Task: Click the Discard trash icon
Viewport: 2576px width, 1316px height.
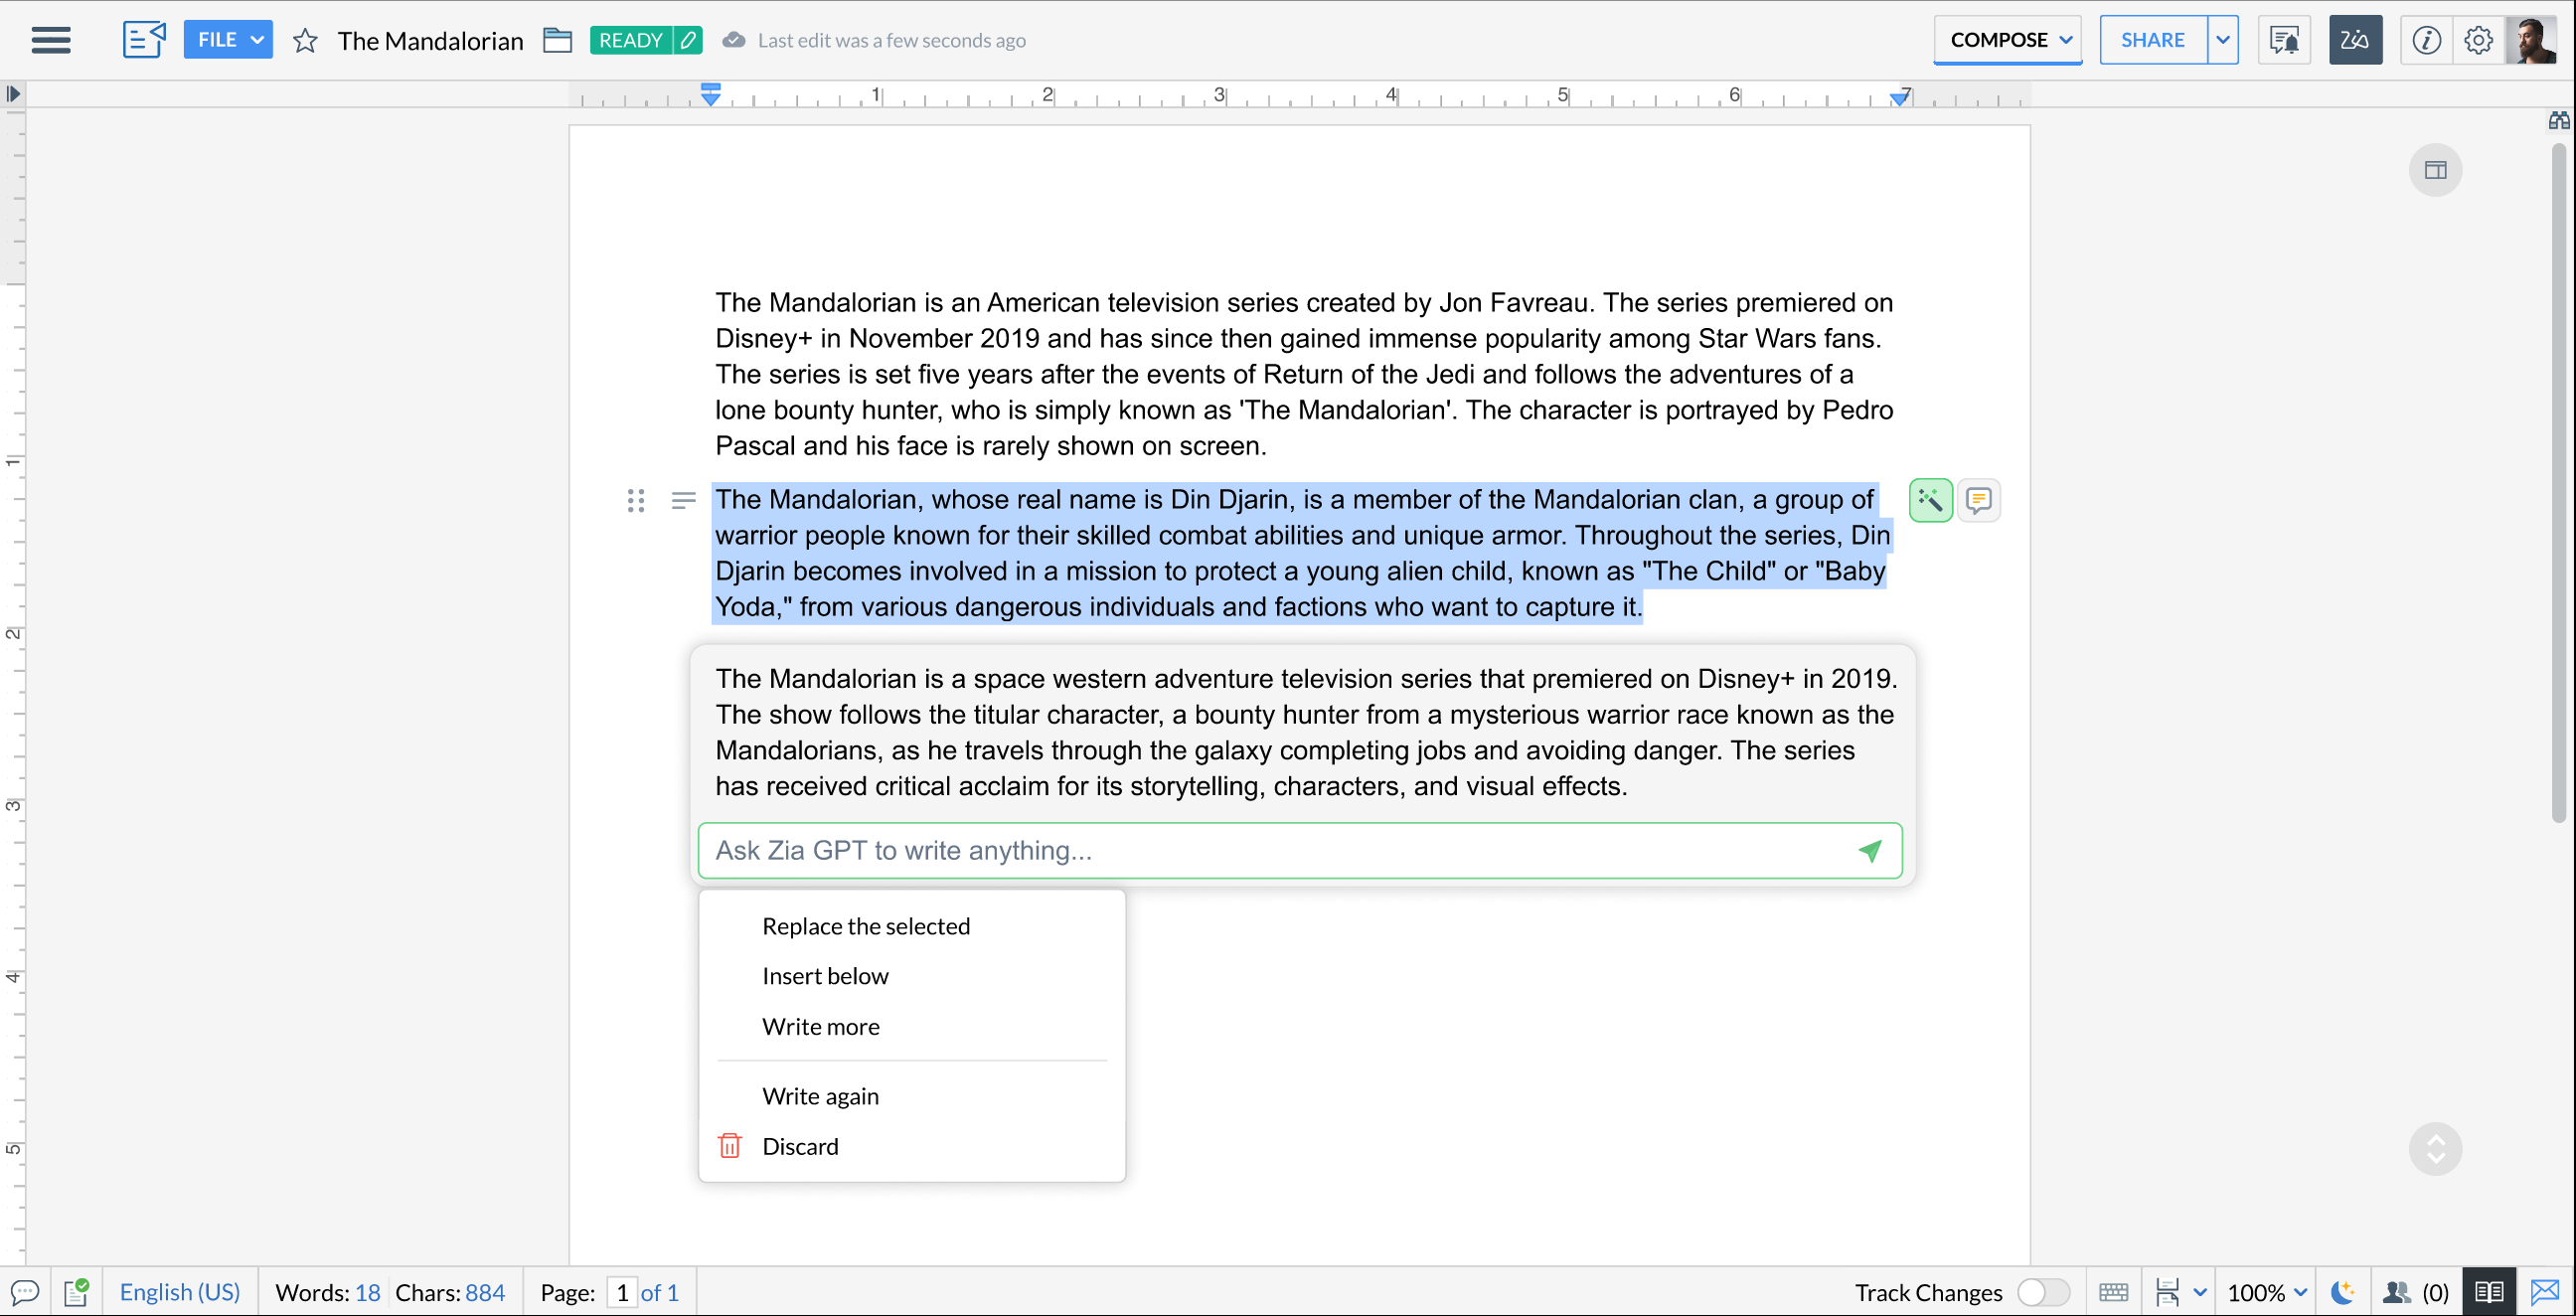Action: [x=730, y=1146]
